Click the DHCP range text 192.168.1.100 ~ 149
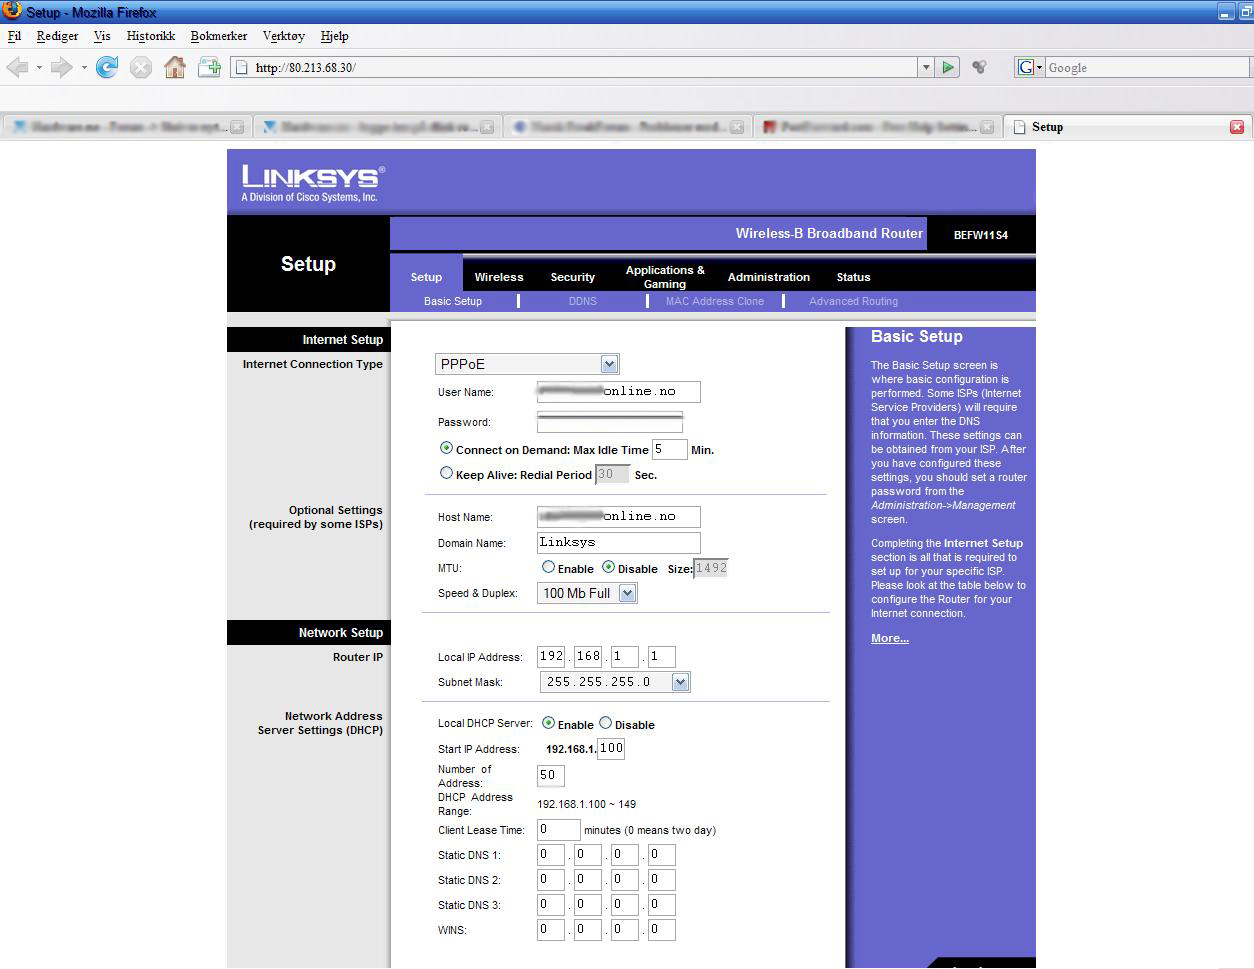This screenshot has width=1254, height=969. coord(586,804)
